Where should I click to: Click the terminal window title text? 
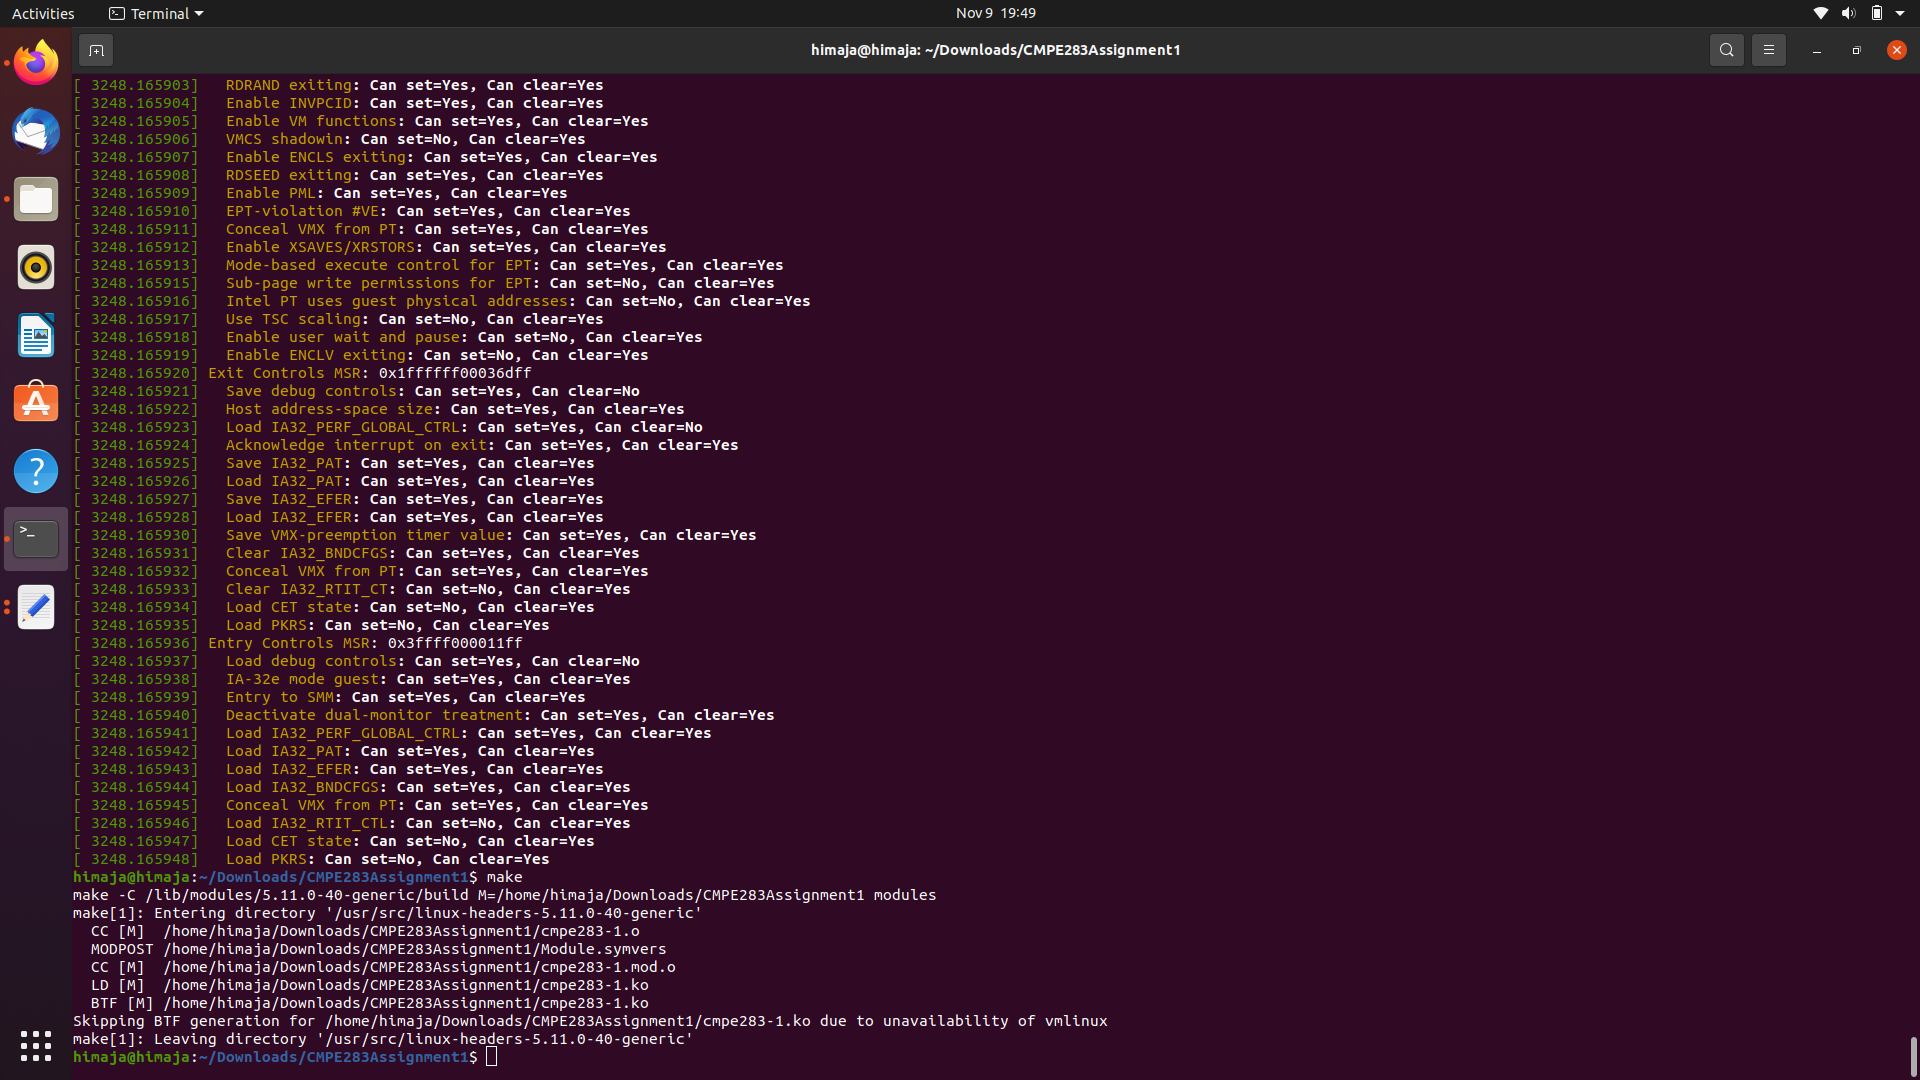995,50
